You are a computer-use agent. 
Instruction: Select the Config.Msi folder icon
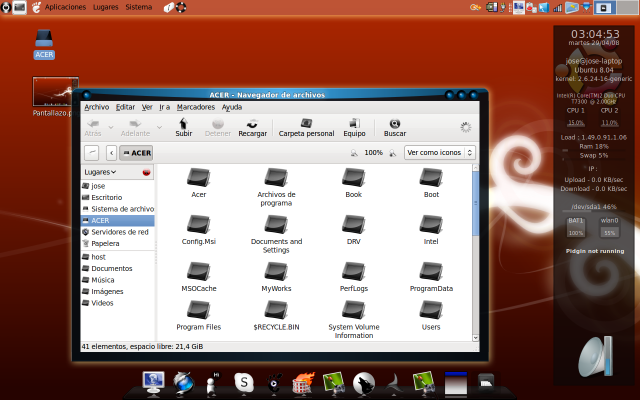(198, 224)
